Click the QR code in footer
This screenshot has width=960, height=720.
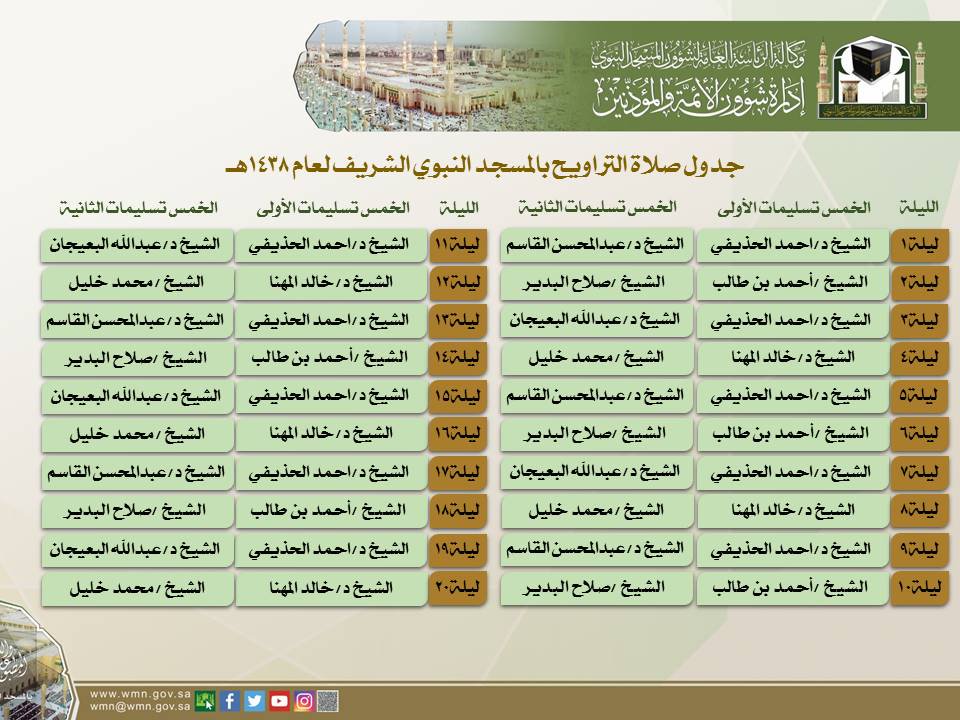pyautogui.click(x=328, y=700)
